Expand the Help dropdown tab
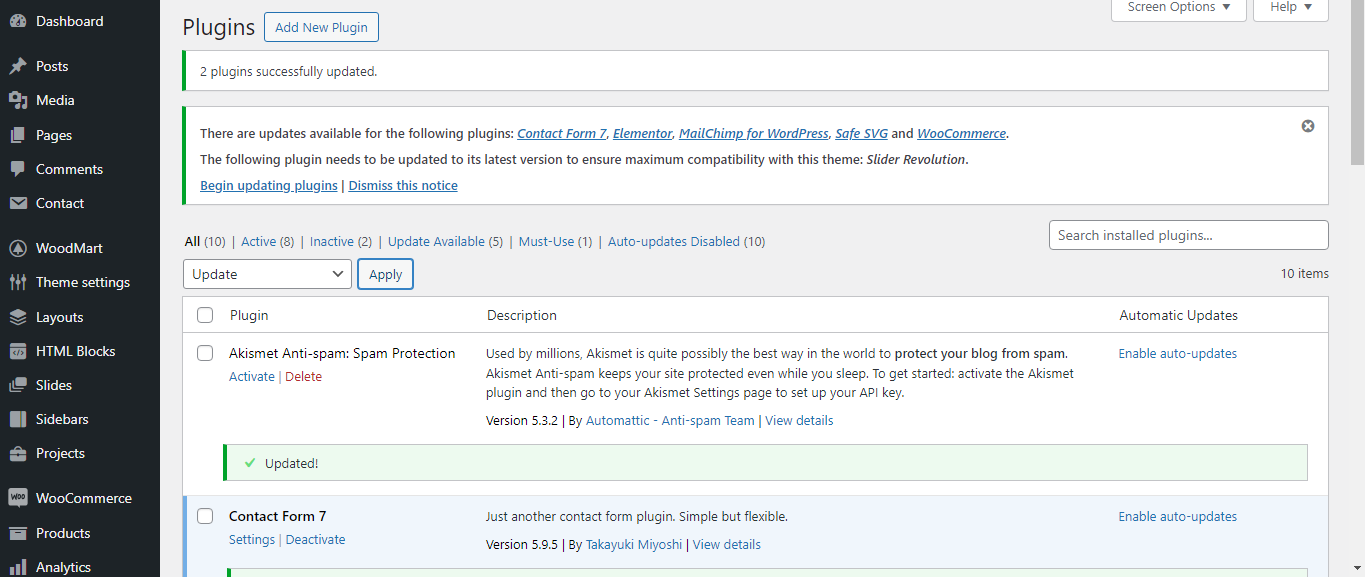Screen dimensions: 1365x577 (x=1291, y=8)
